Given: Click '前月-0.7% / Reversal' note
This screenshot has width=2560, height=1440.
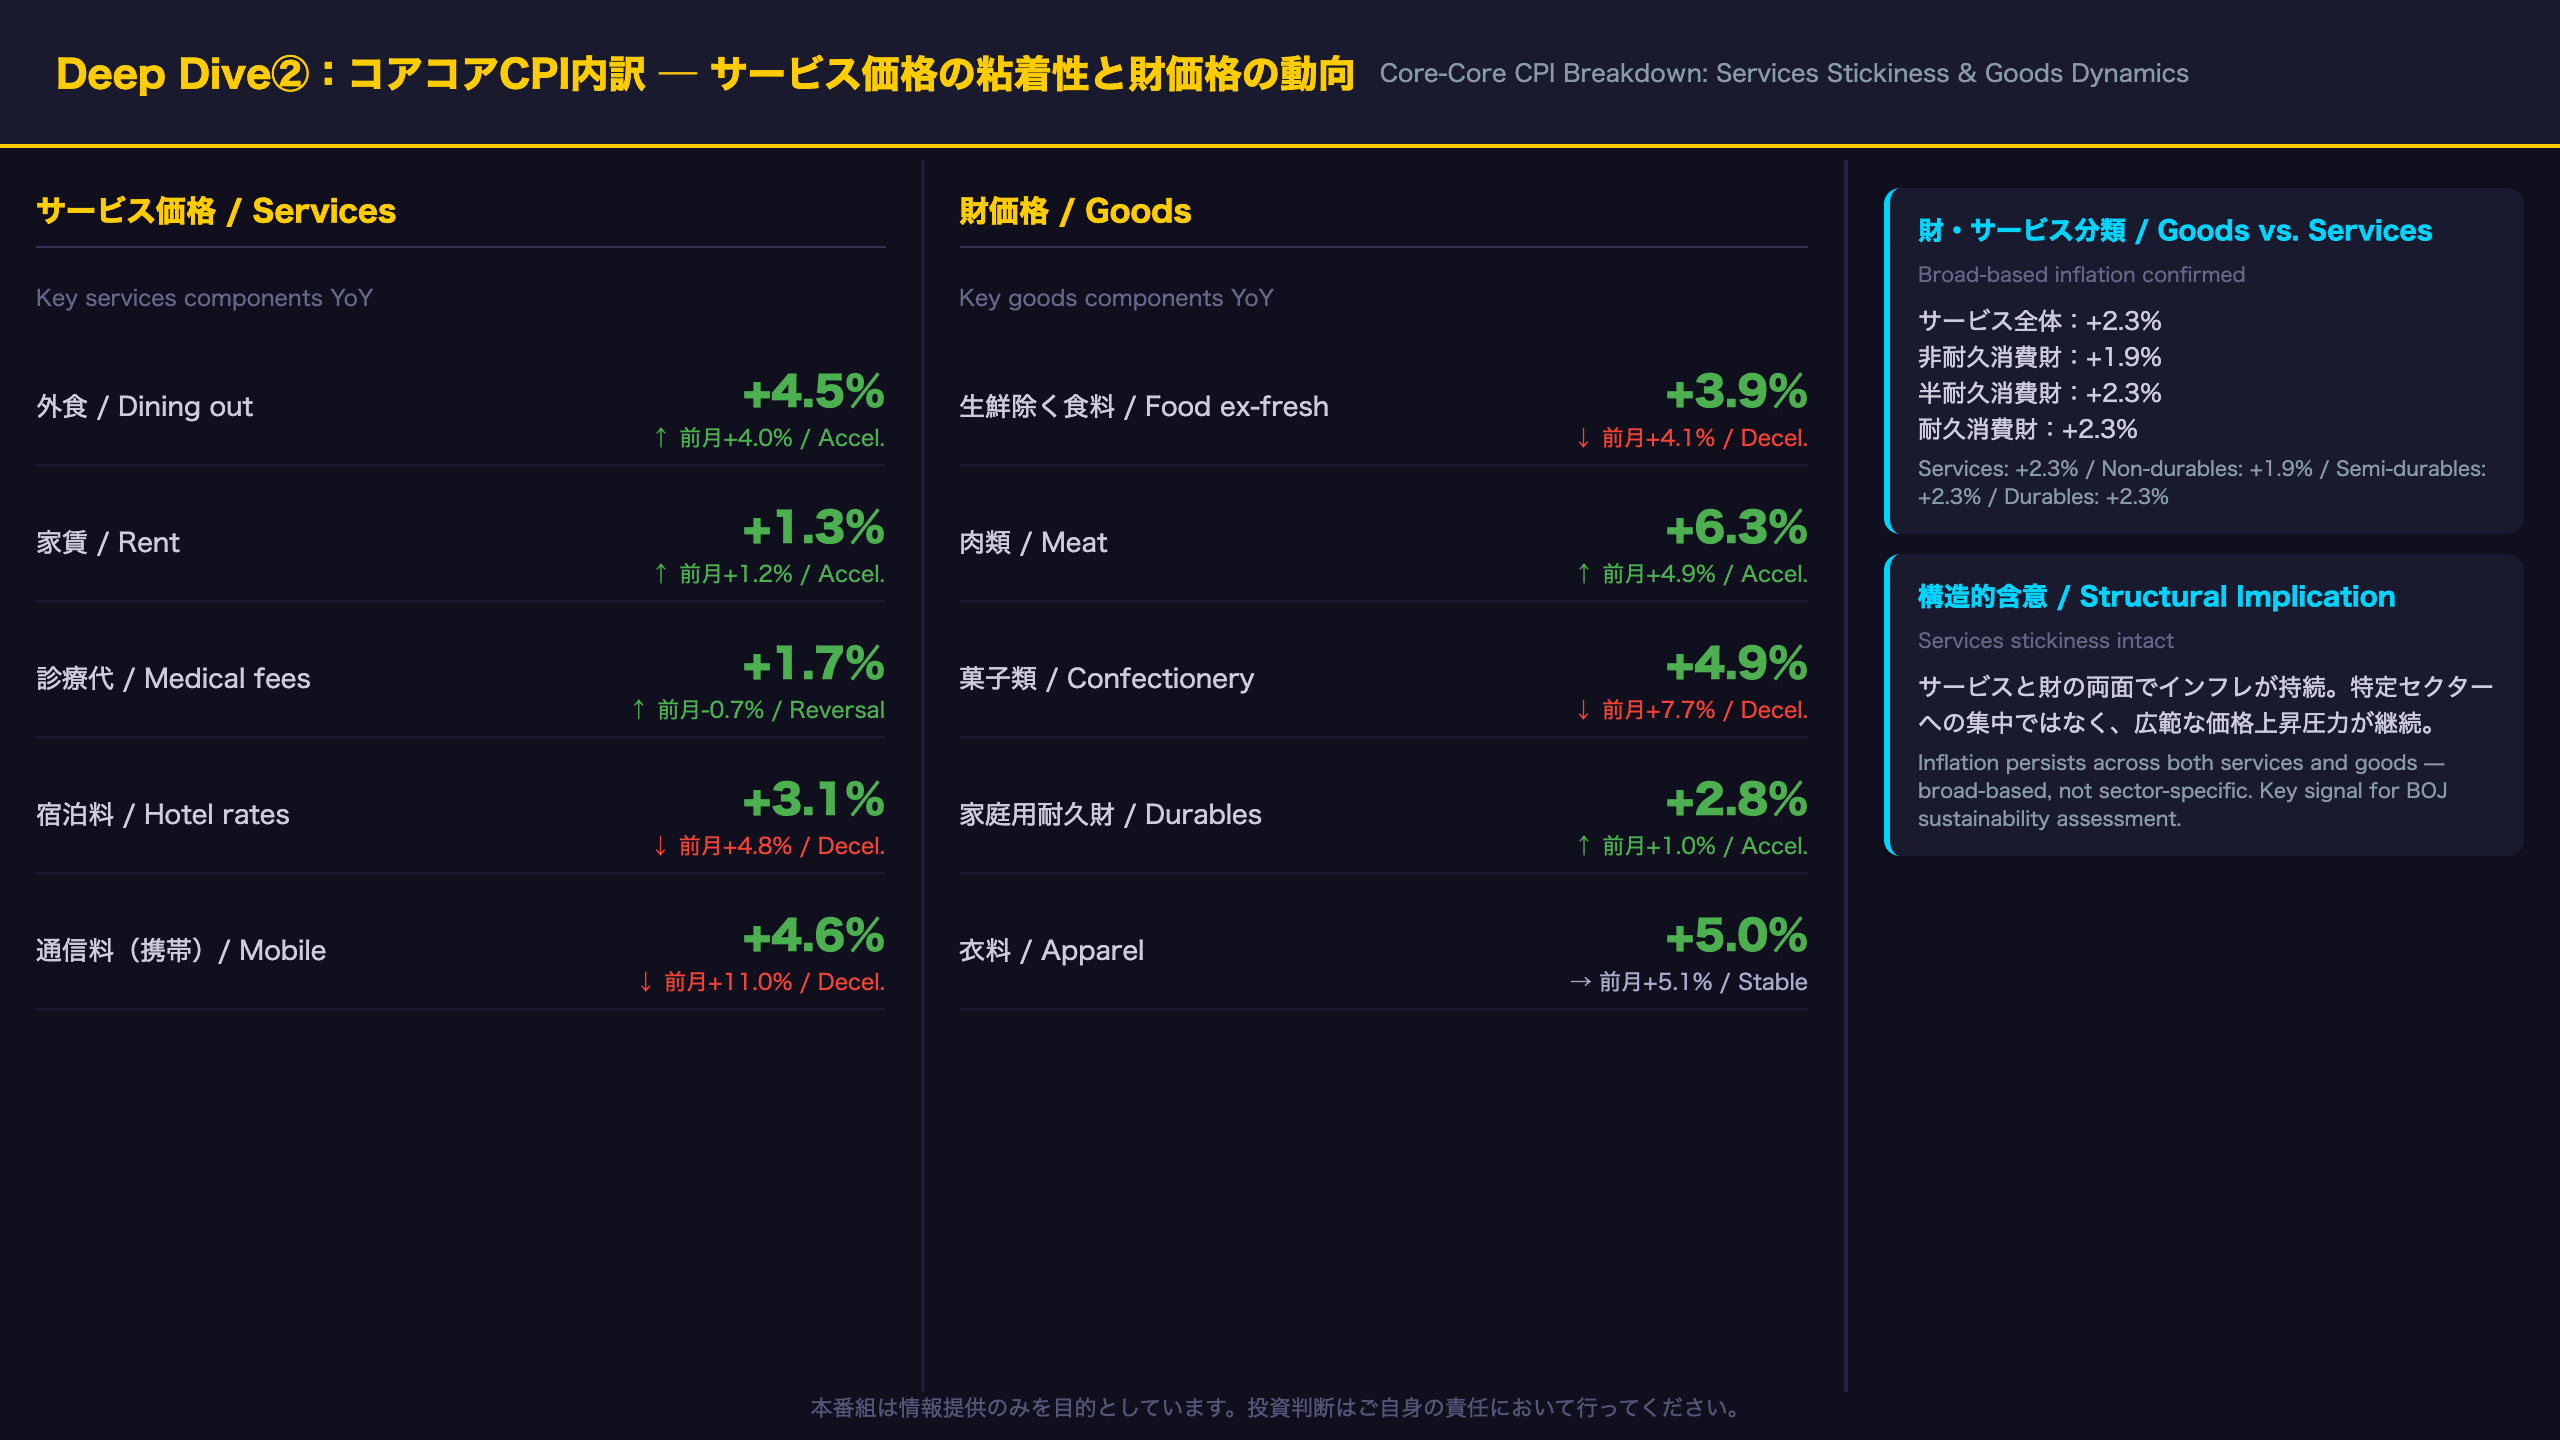Looking at the screenshot, I should click(758, 710).
